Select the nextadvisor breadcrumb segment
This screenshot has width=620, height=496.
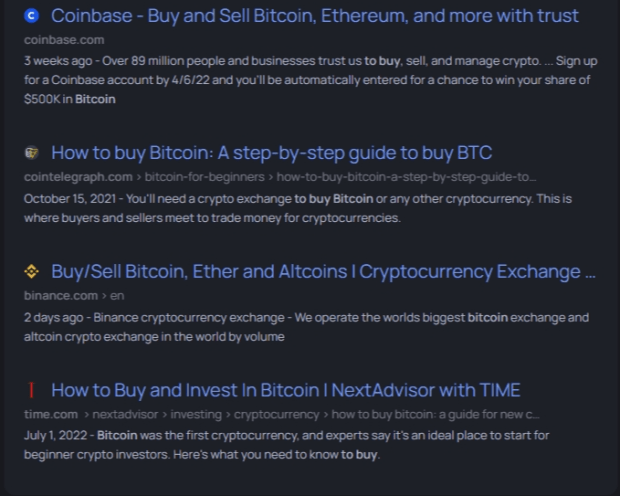pyautogui.click(x=126, y=413)
